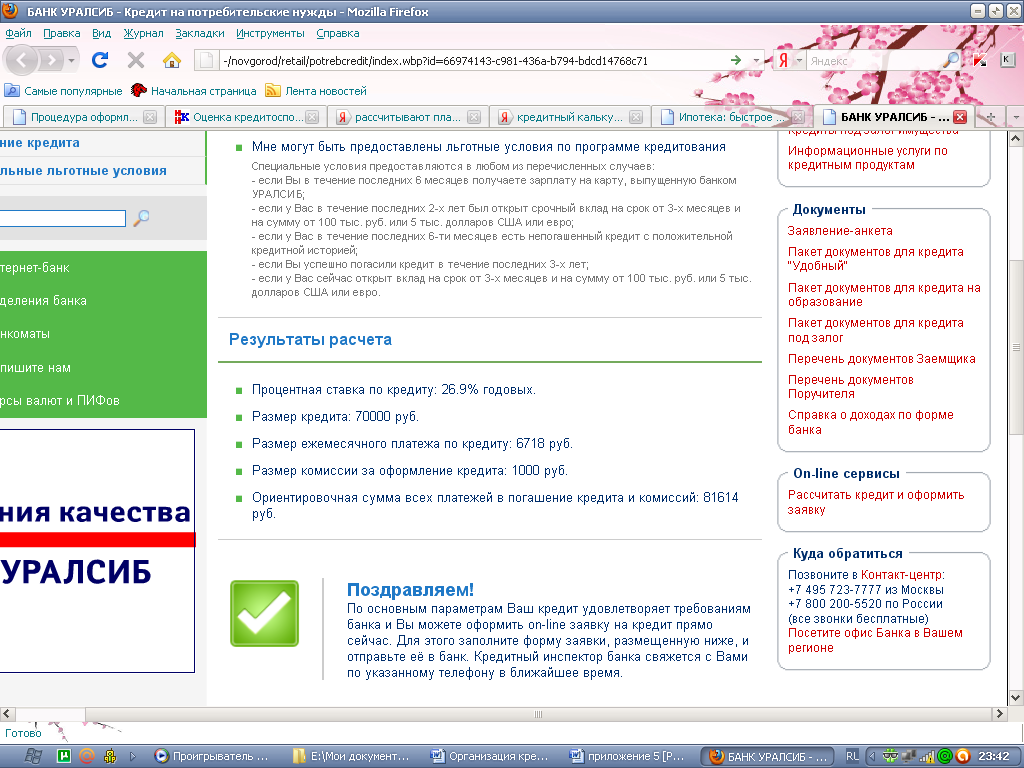Viewport: 1024px width, 768px height.
Task: Close the рассчитывают пла... tab
Action: 474,117
